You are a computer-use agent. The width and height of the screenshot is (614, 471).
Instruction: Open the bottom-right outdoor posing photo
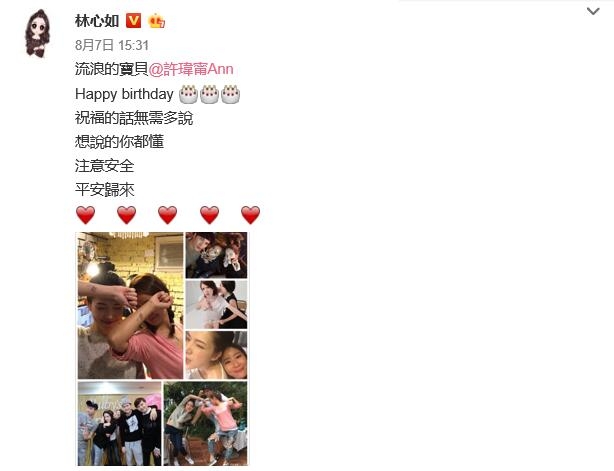point(206,423)
